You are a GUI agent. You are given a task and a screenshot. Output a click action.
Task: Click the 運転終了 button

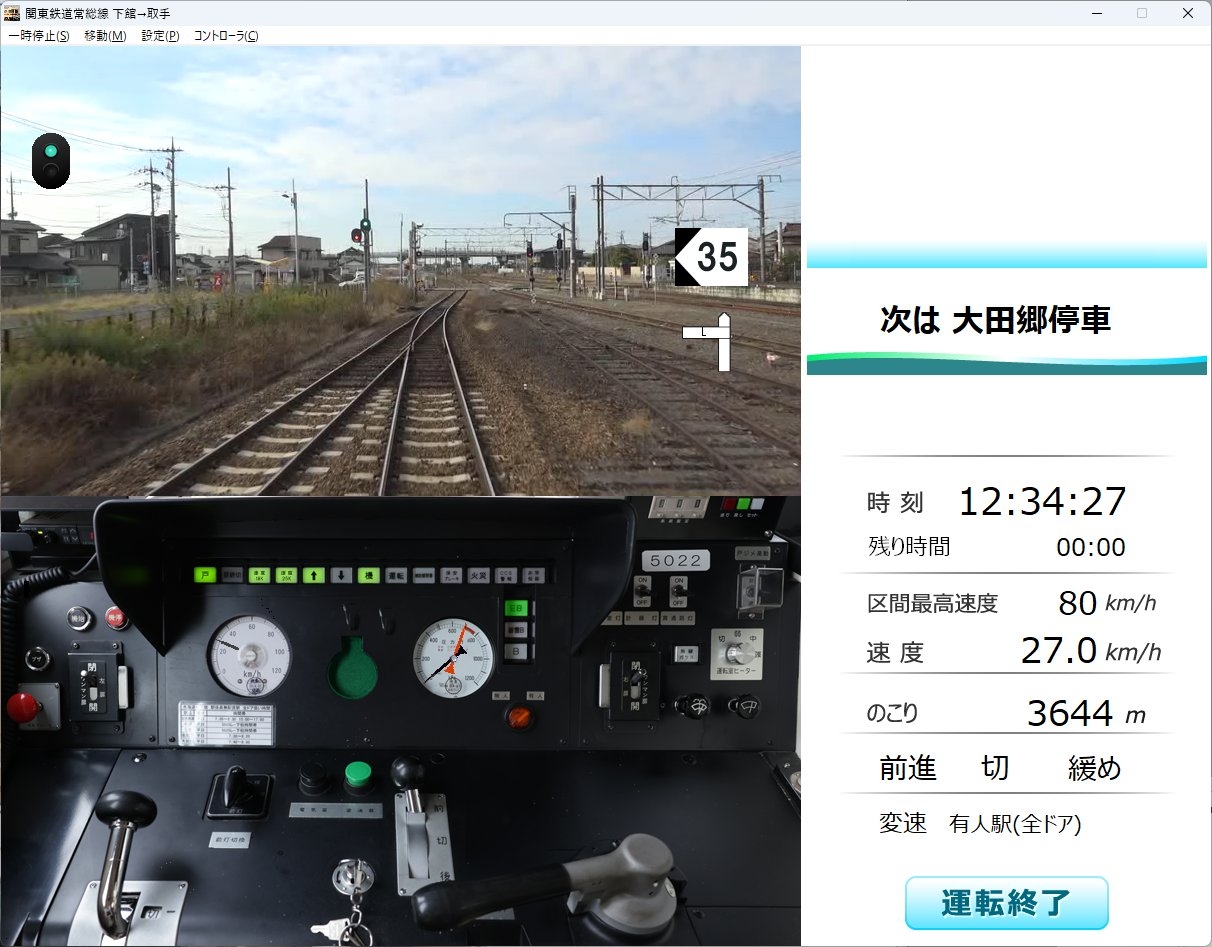[x=1007, y=903]
